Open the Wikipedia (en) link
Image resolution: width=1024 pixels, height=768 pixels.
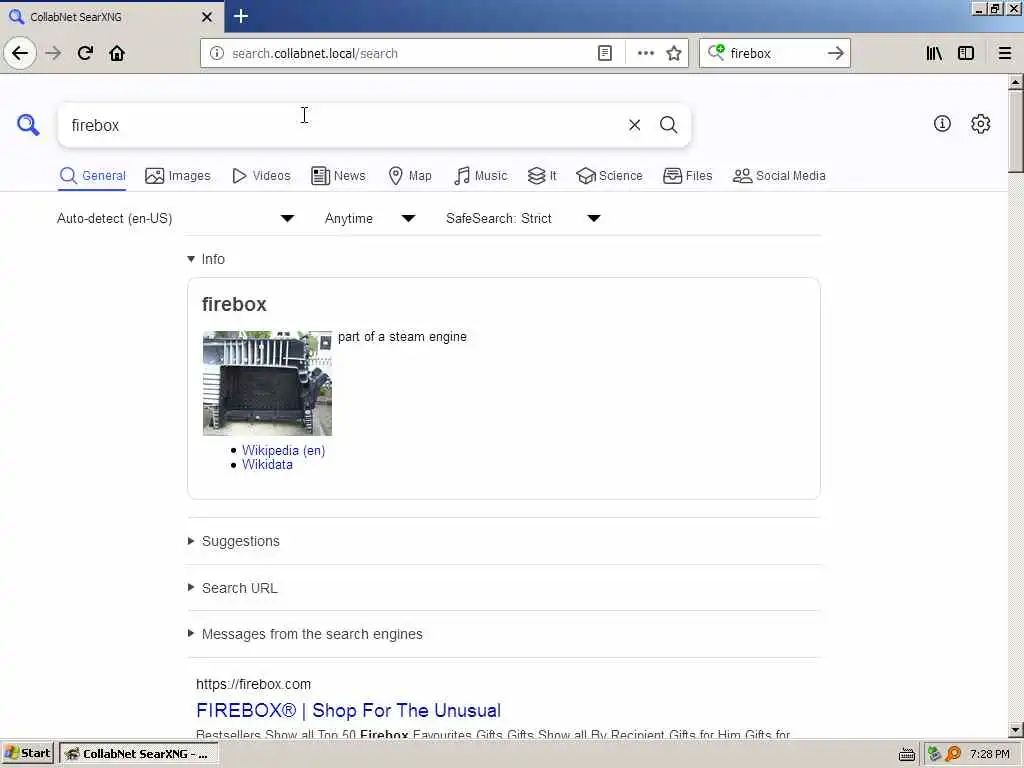point(283,450)
